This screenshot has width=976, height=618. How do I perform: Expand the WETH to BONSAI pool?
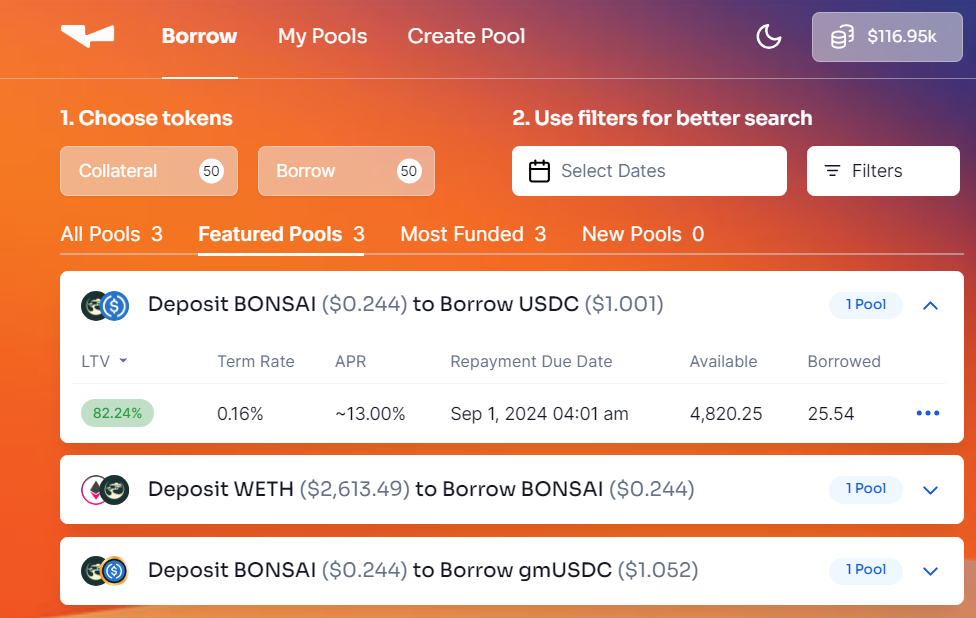(930, 490)
